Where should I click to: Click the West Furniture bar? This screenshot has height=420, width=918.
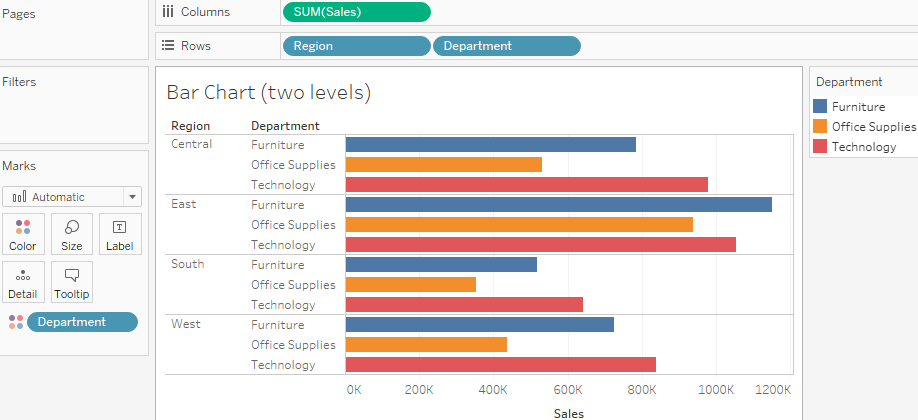pos(480,325)
